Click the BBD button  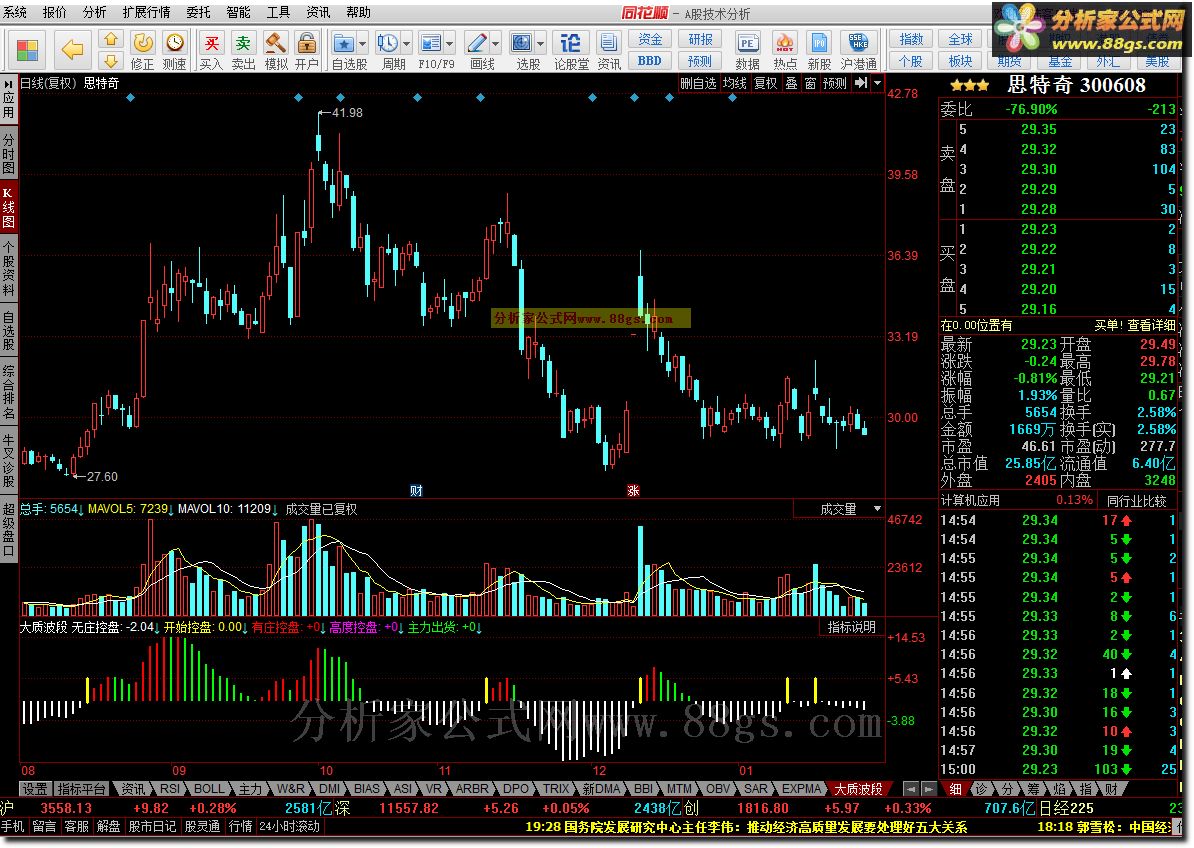pos(650,61)
